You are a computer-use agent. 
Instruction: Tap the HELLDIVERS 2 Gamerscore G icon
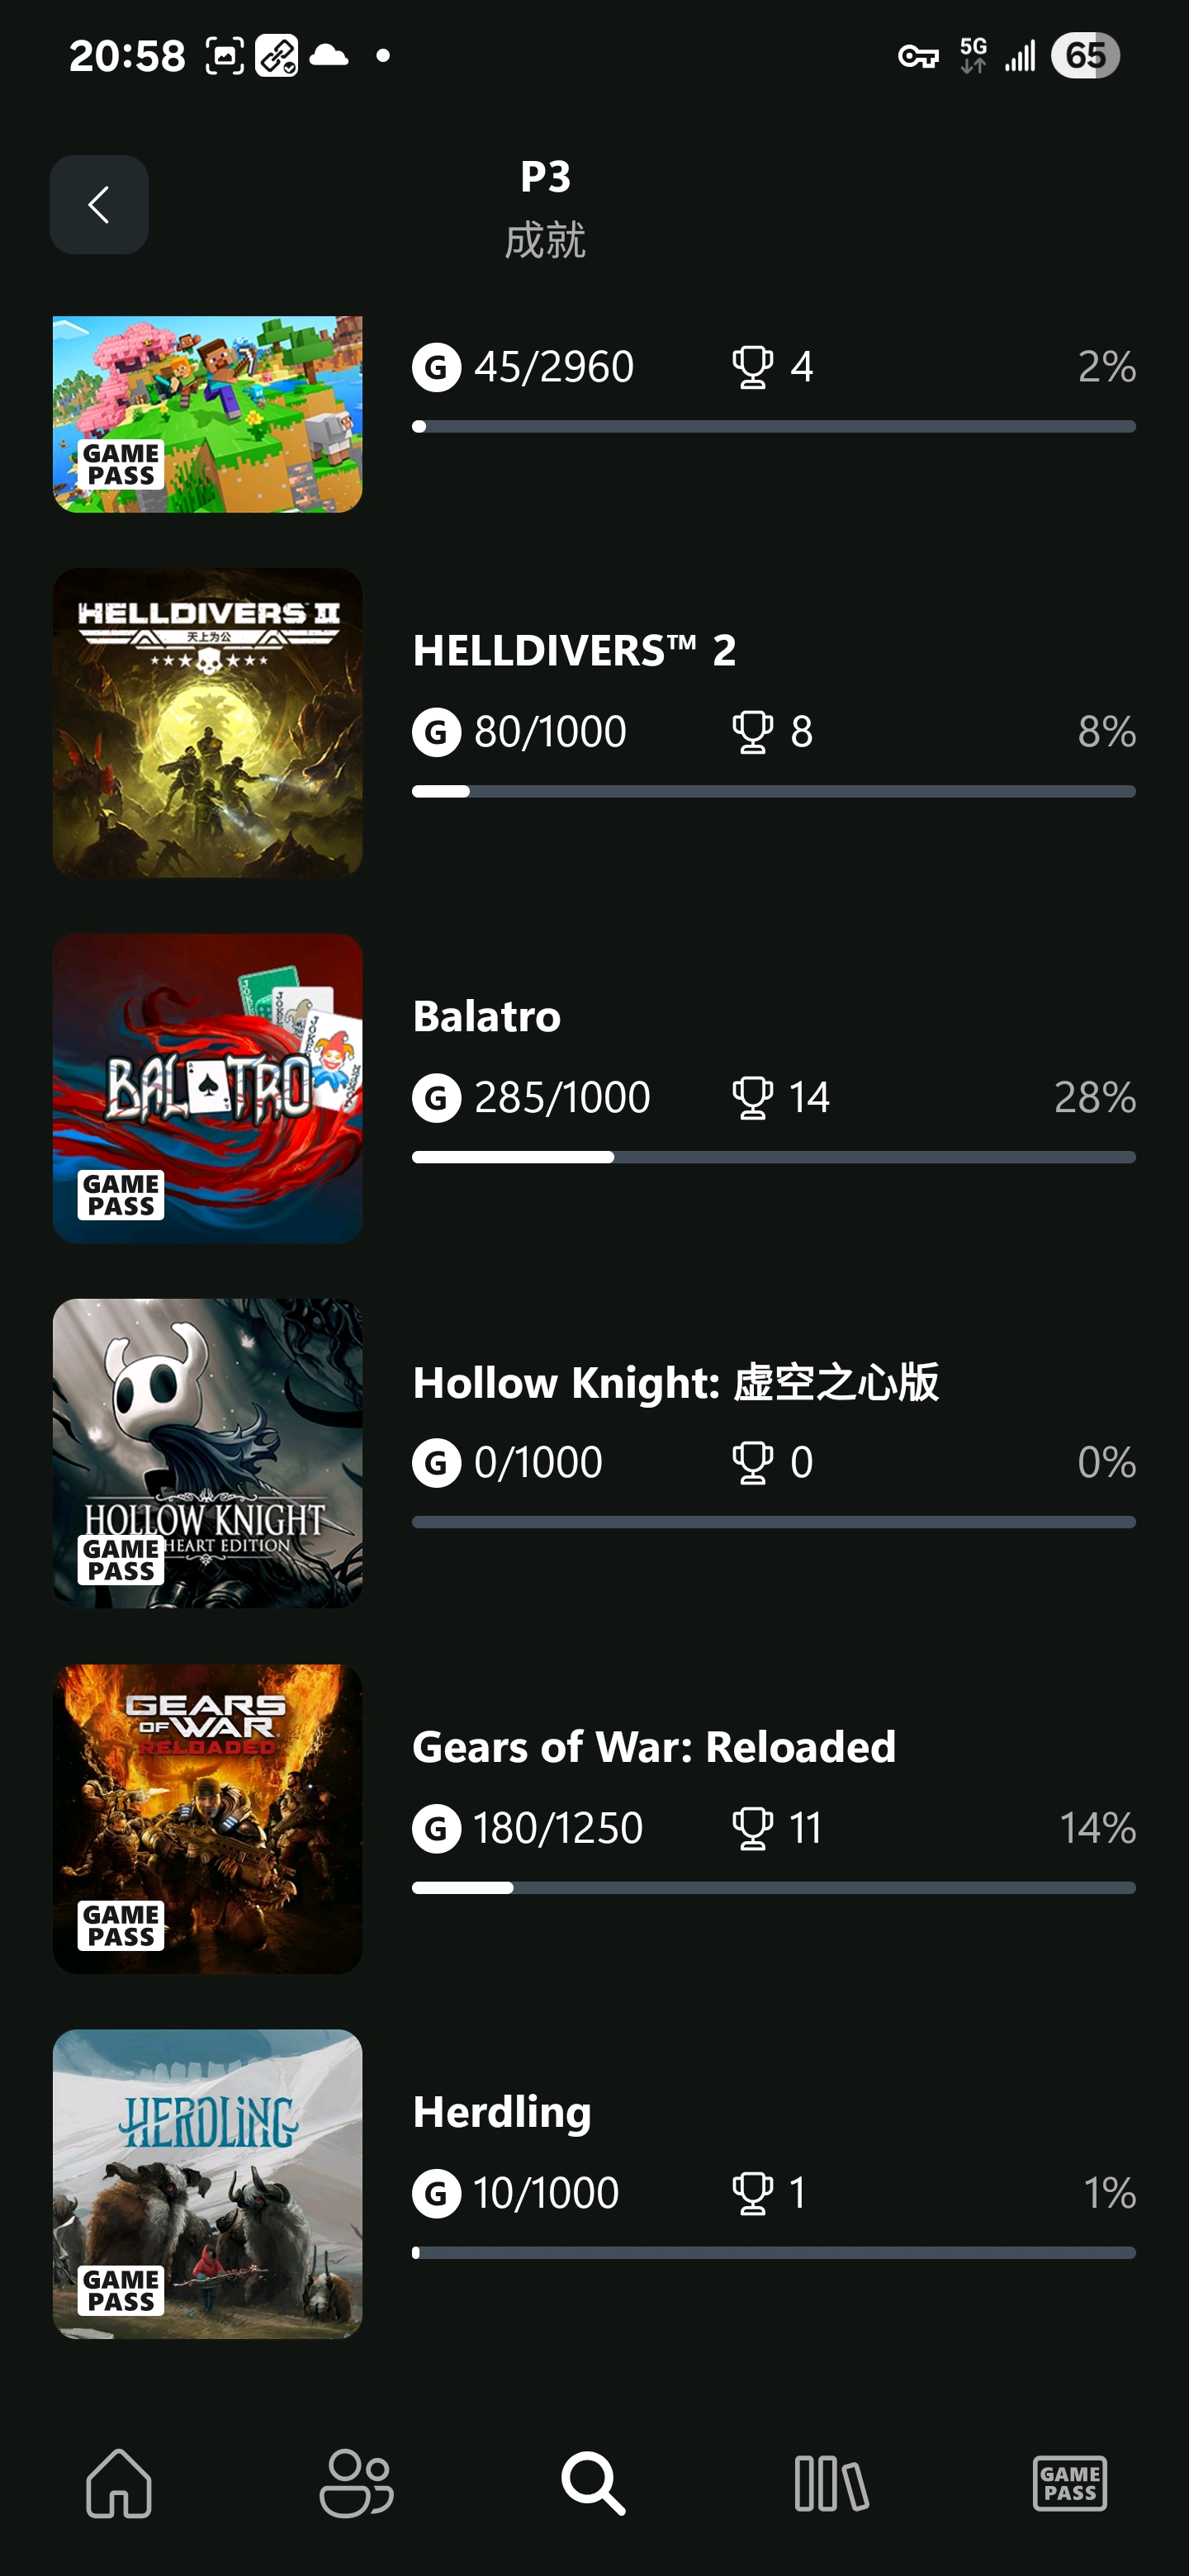pos(437,732)
